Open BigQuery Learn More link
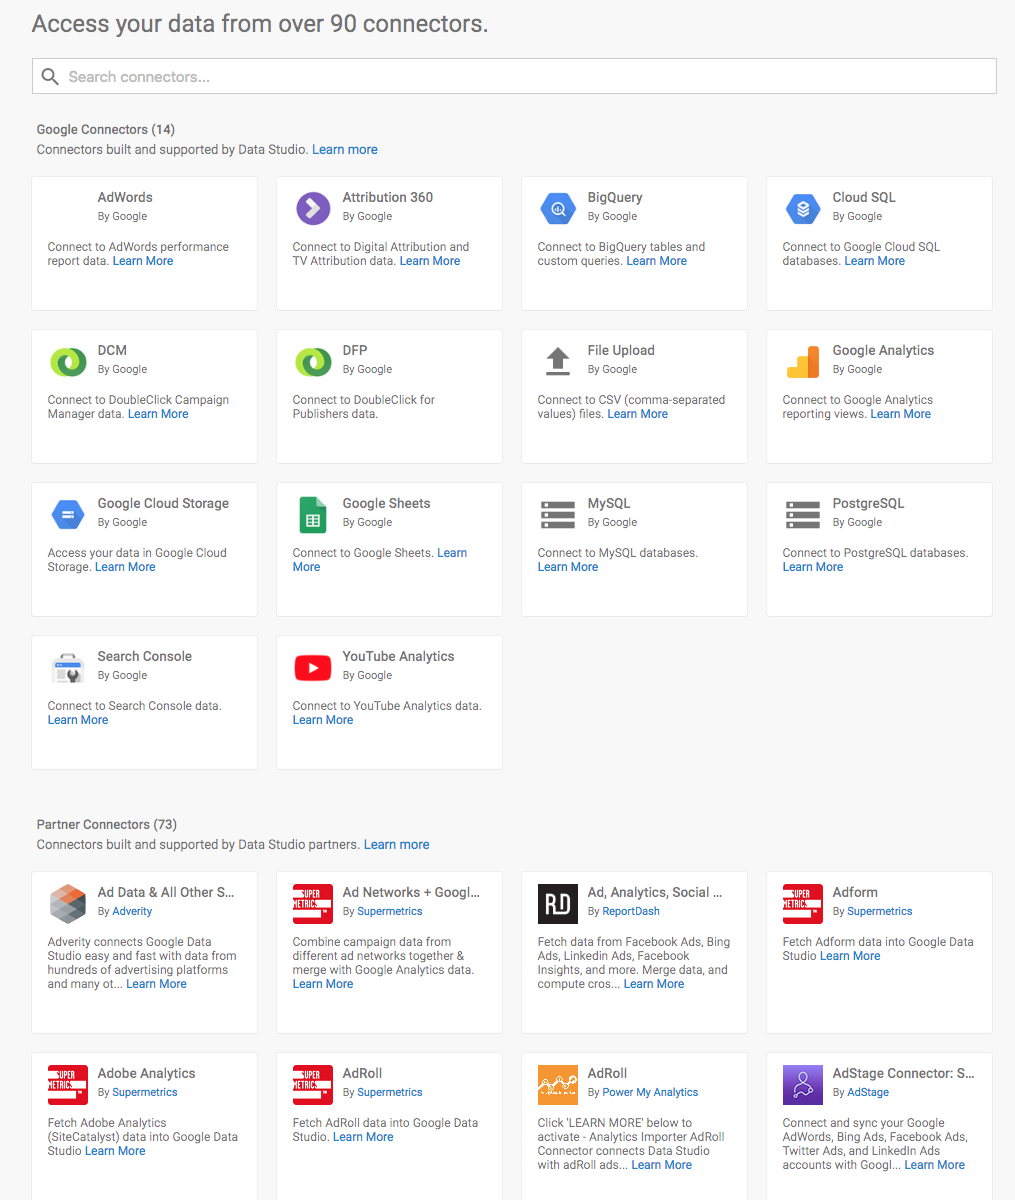1015x1200 pixels. tap(657, 261)
